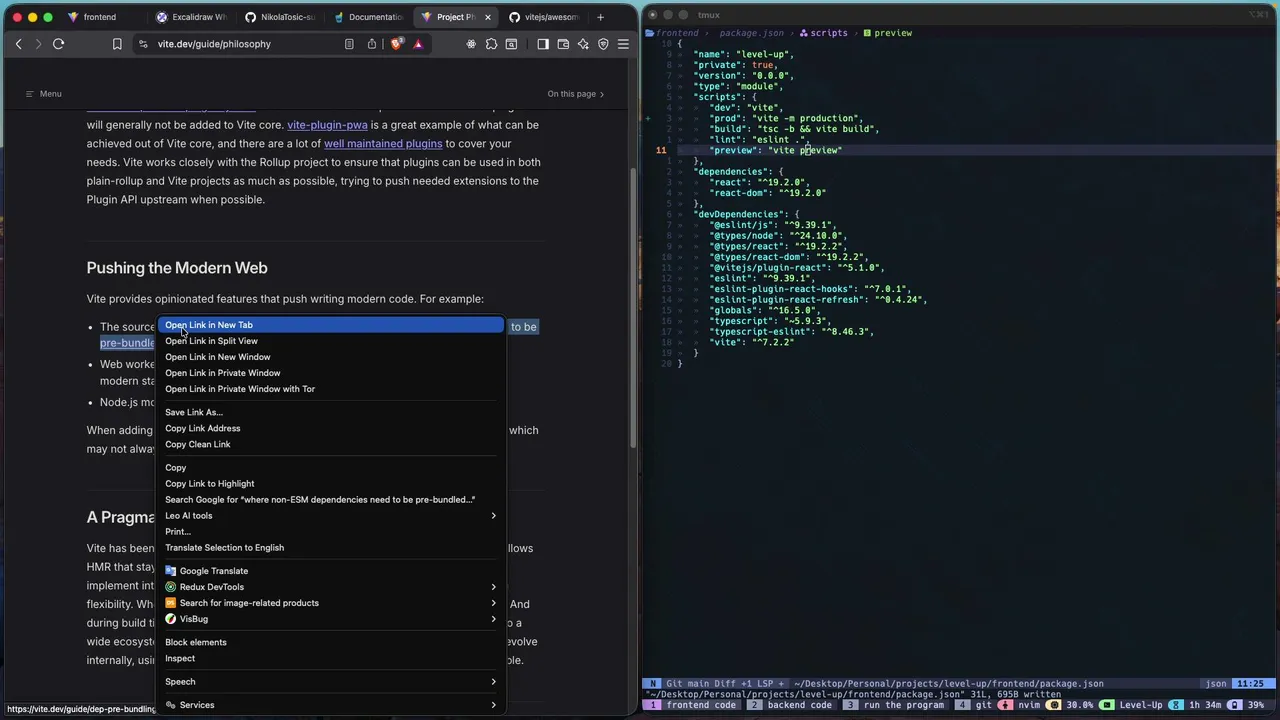Viewport: 1280px width, 720px height.
Task: Toggle the browser sidebar panel icon
Action: [x=543, y=44]
